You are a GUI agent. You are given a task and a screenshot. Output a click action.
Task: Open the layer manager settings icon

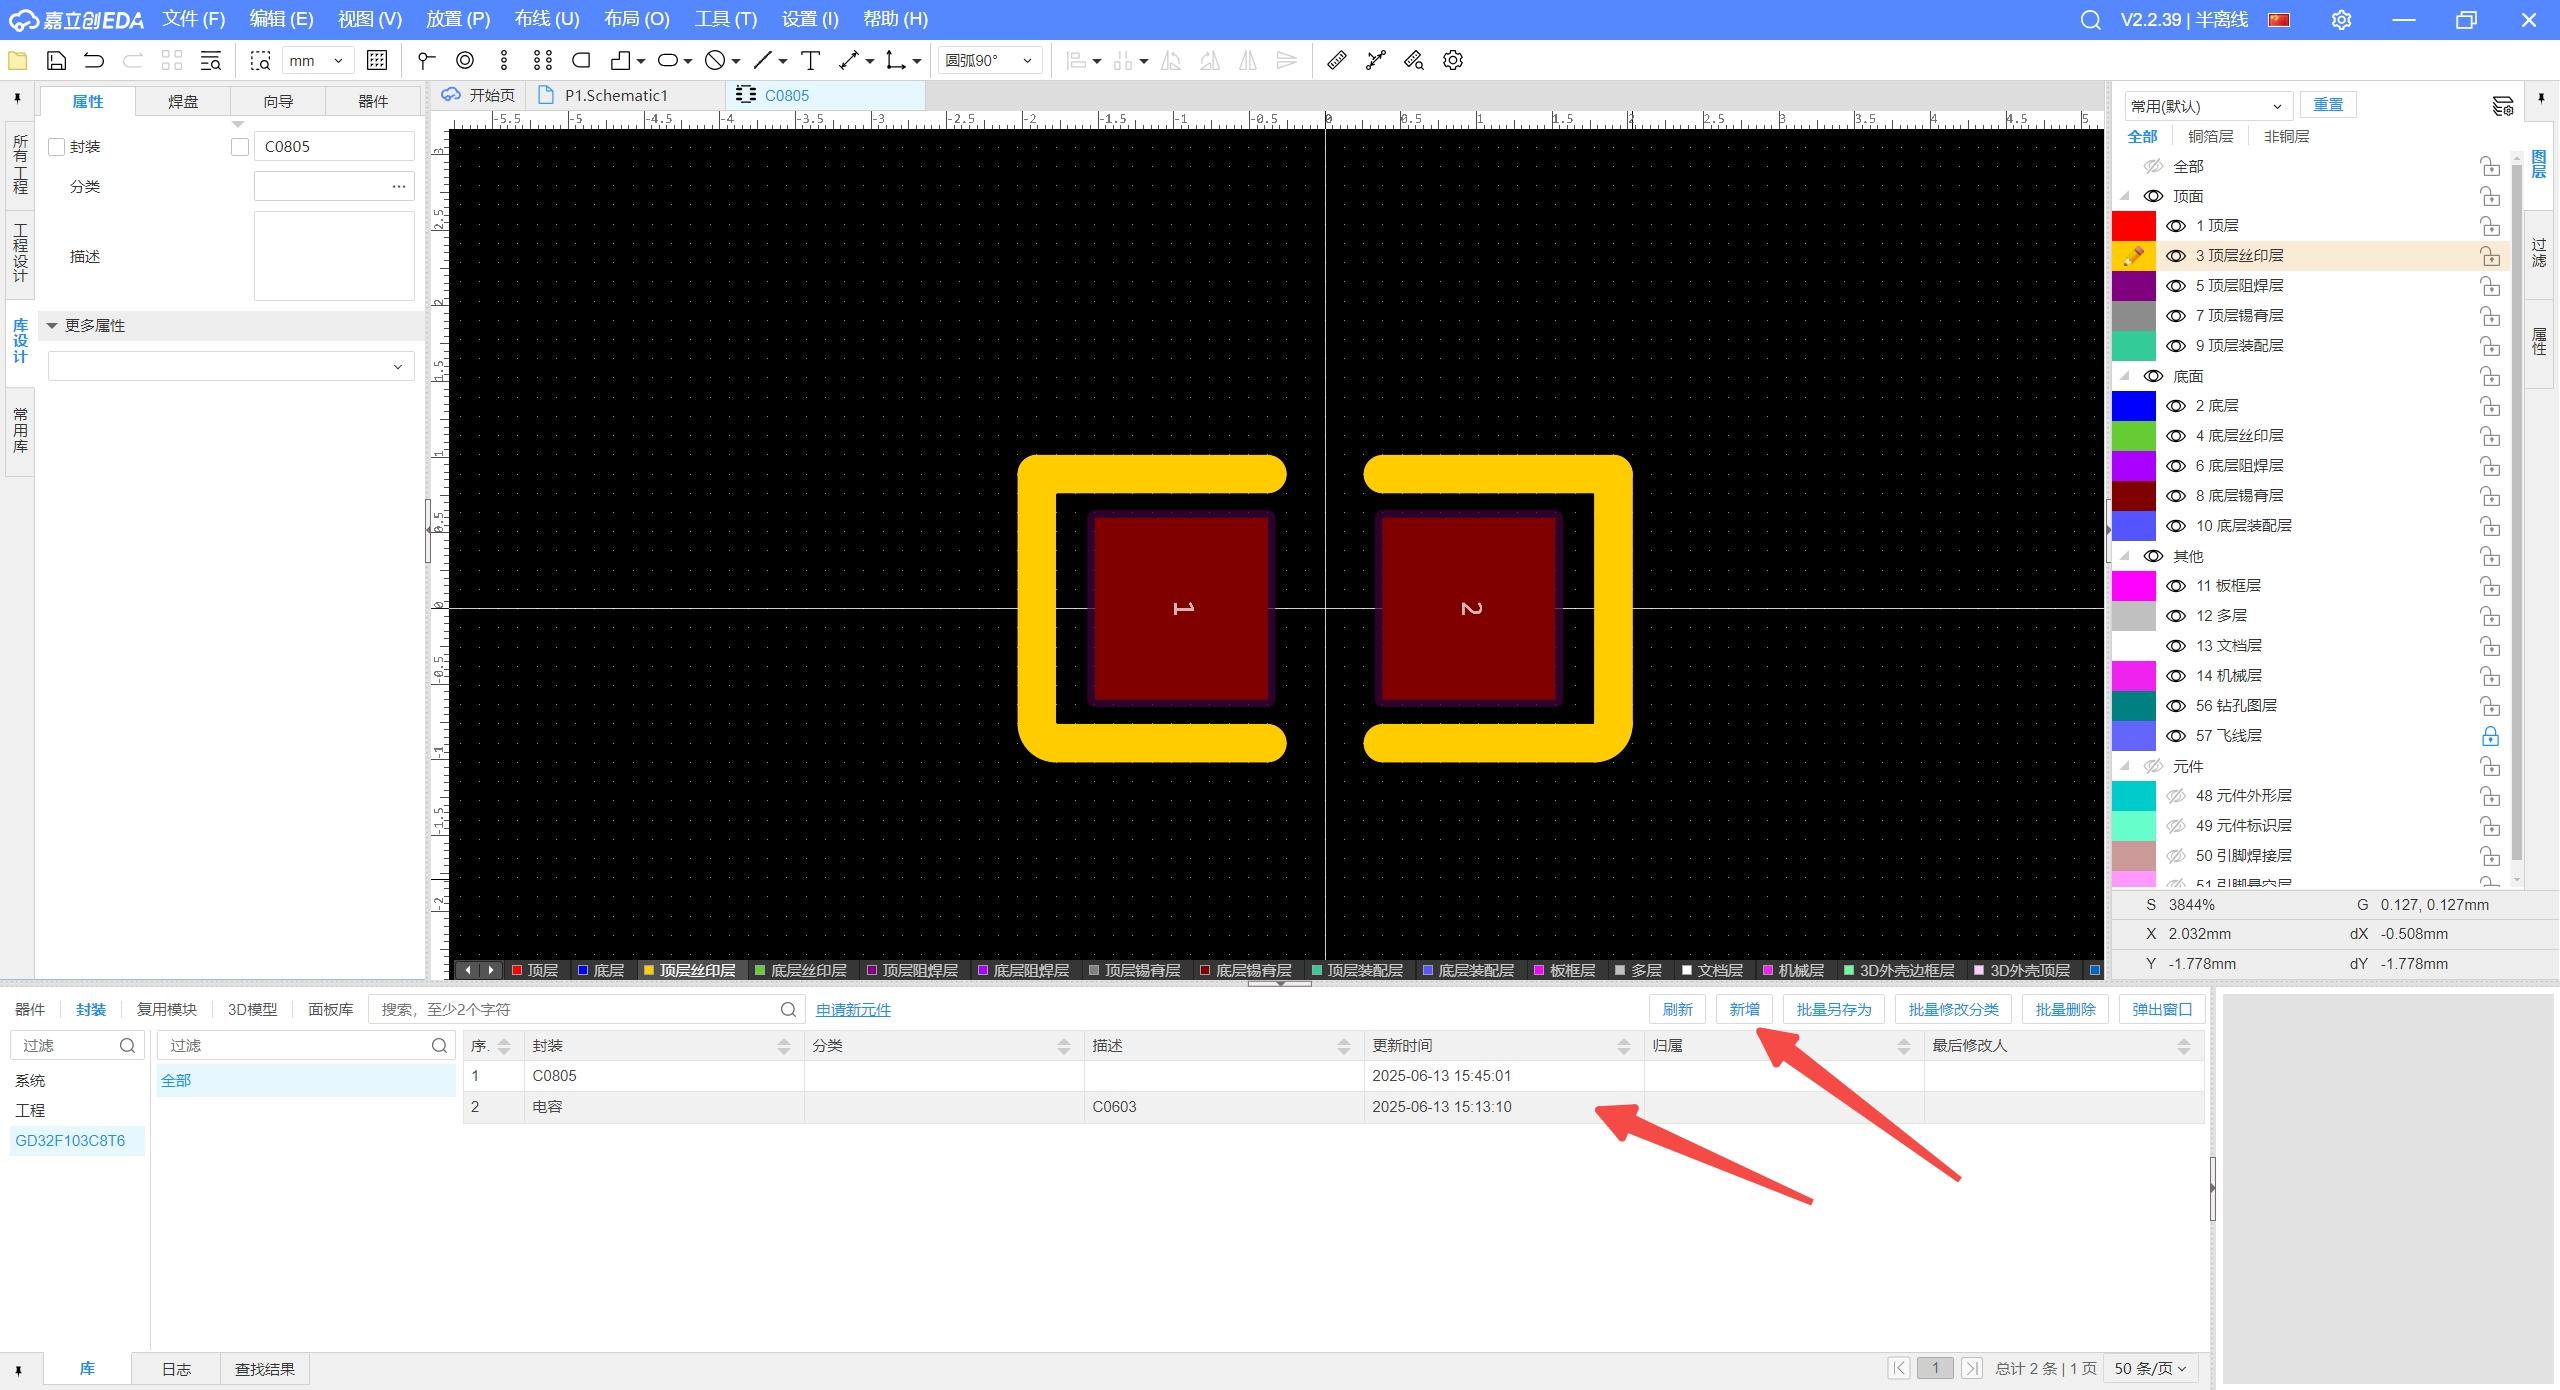[x=2502, y=106]
